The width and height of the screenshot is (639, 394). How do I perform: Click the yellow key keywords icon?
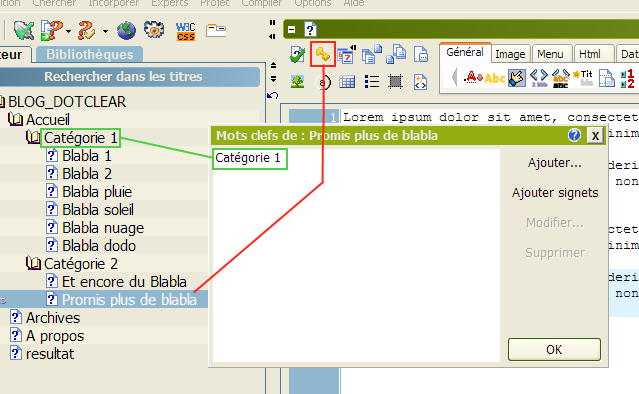(322, 54)
